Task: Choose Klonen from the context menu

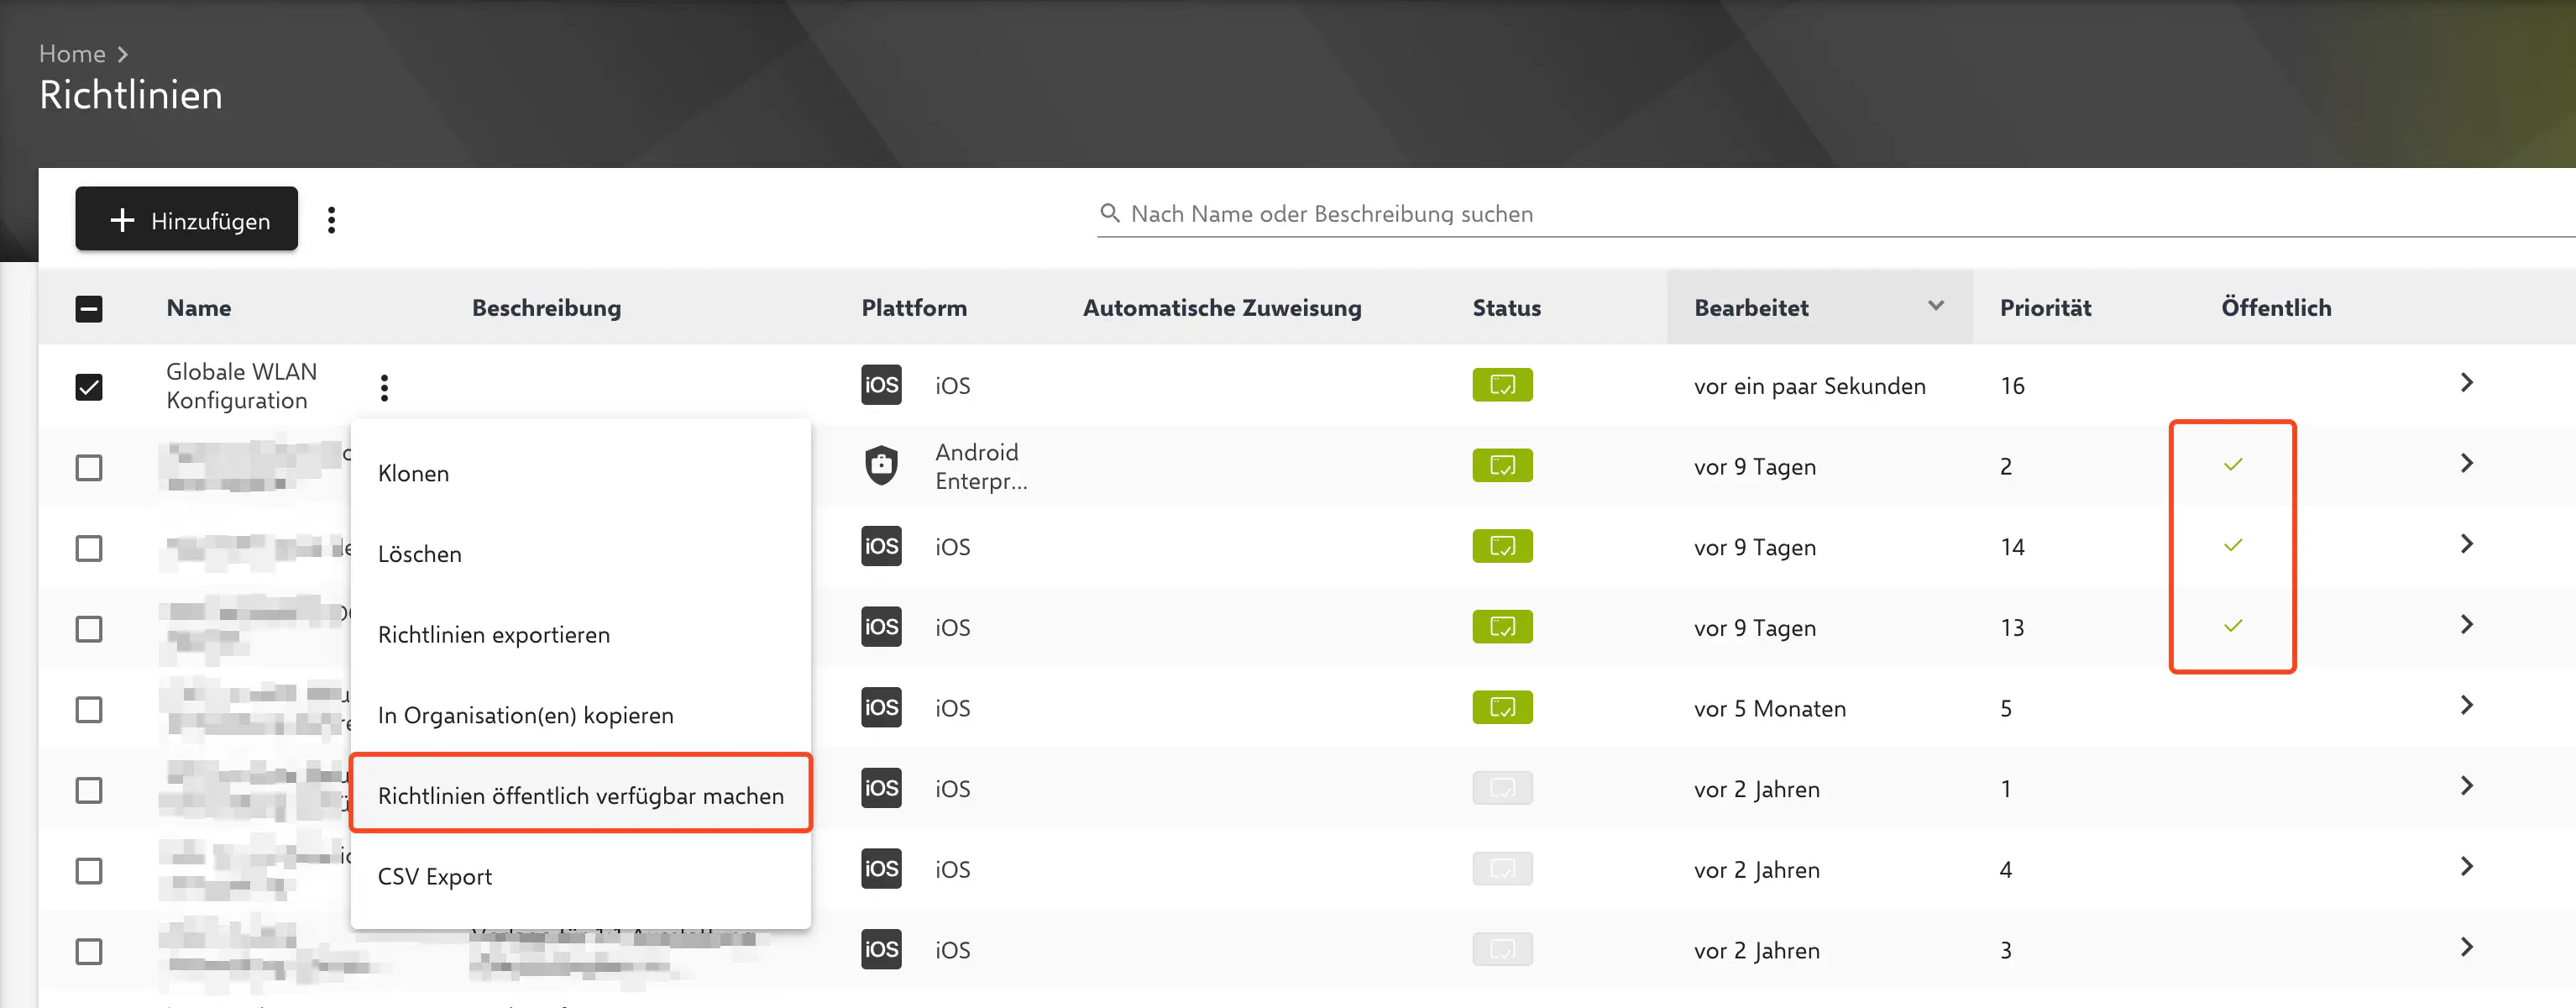Action: (x=413, y=474)
